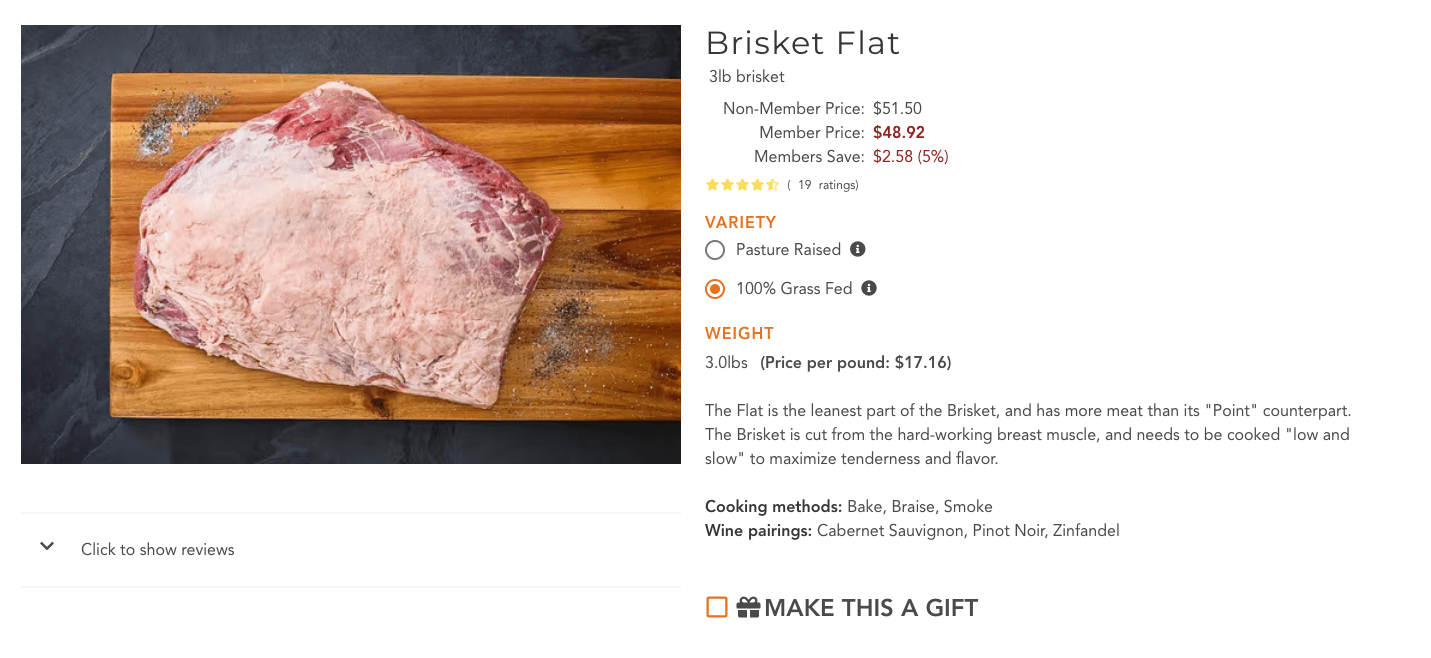Click the price per pound text
Screen dimensions: 1431x658
pyautogui.click(x=855, y=362)
